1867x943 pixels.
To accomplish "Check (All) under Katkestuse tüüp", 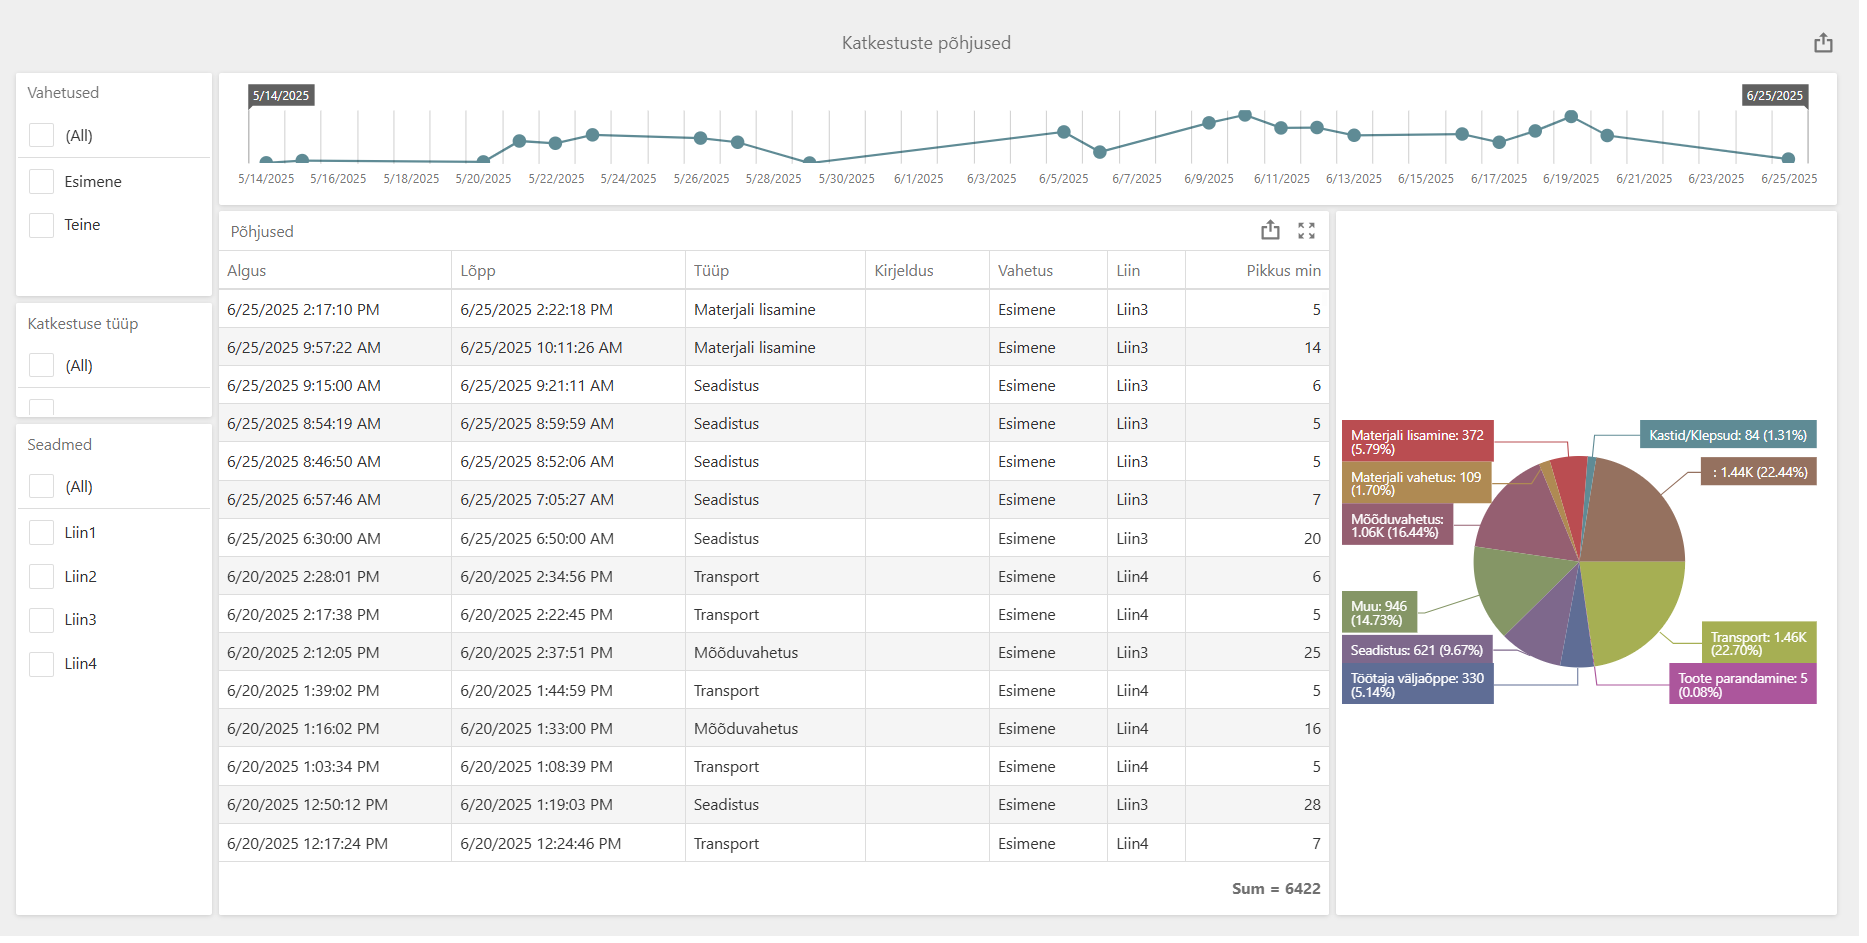I will click(41, 366).
